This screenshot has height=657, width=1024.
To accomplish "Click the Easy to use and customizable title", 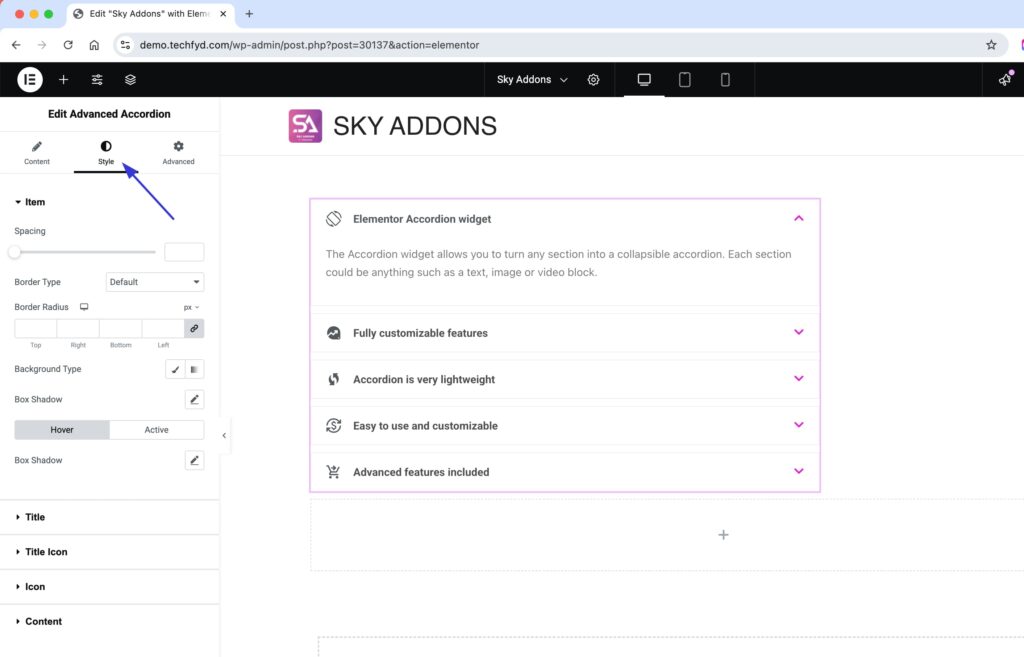I will (x=425, y=426).
